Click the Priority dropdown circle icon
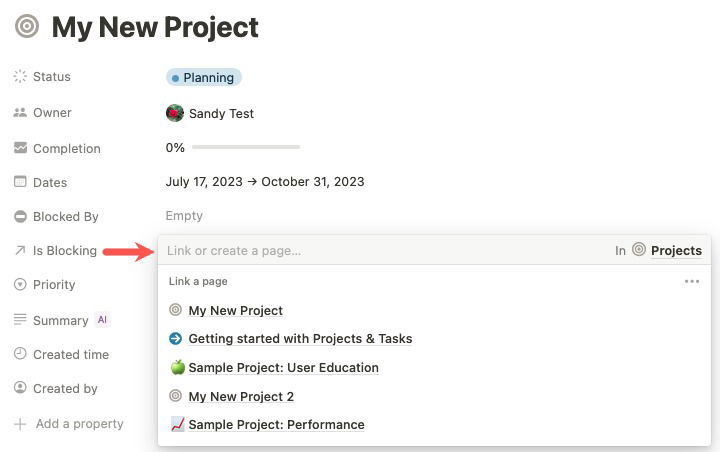Viewport: 720px width, 452px height. pyautogui.click(x=20, y=285)
